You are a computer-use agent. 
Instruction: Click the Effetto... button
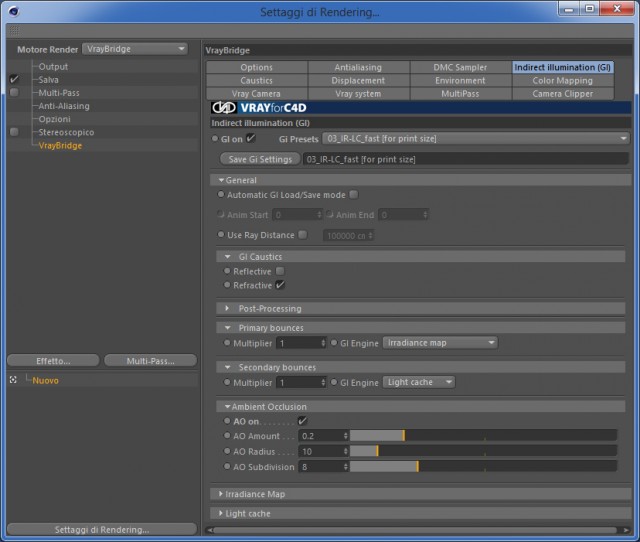pos(53,361)
